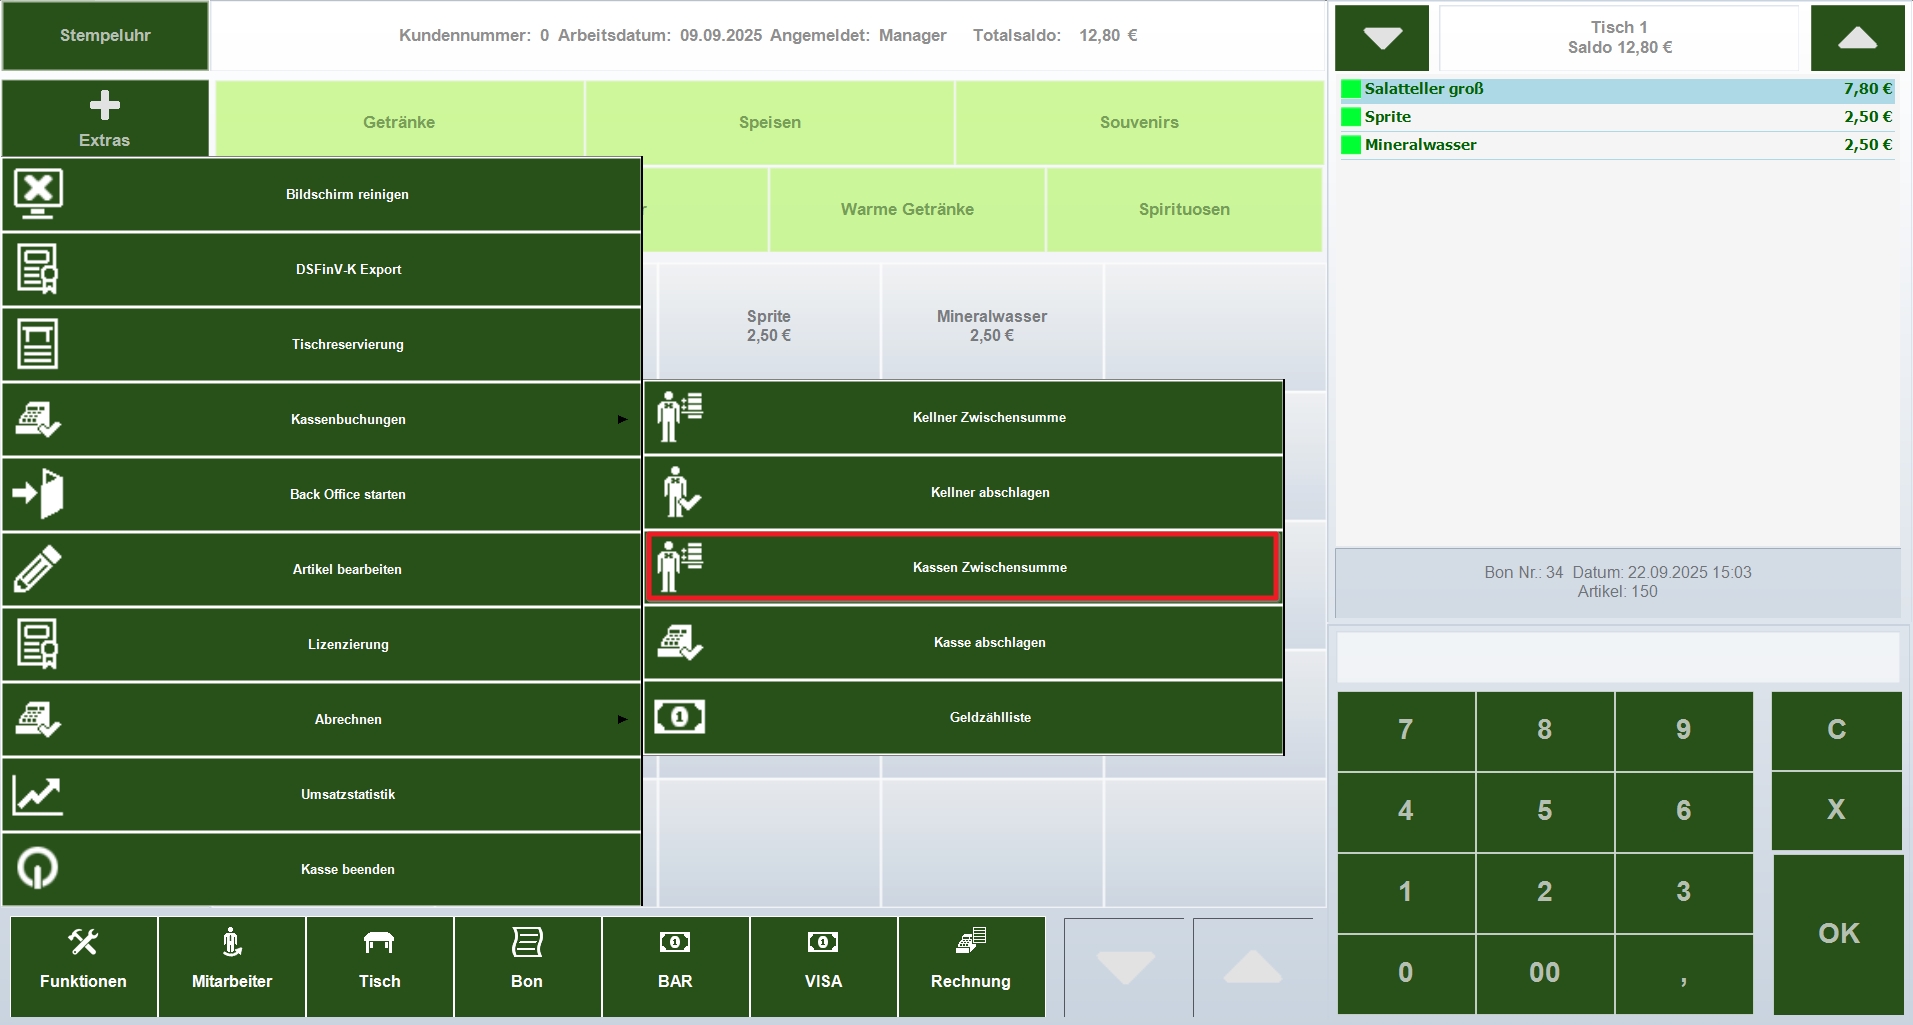
Task: Pay with BAR cash button
Action: pos(675,966)
